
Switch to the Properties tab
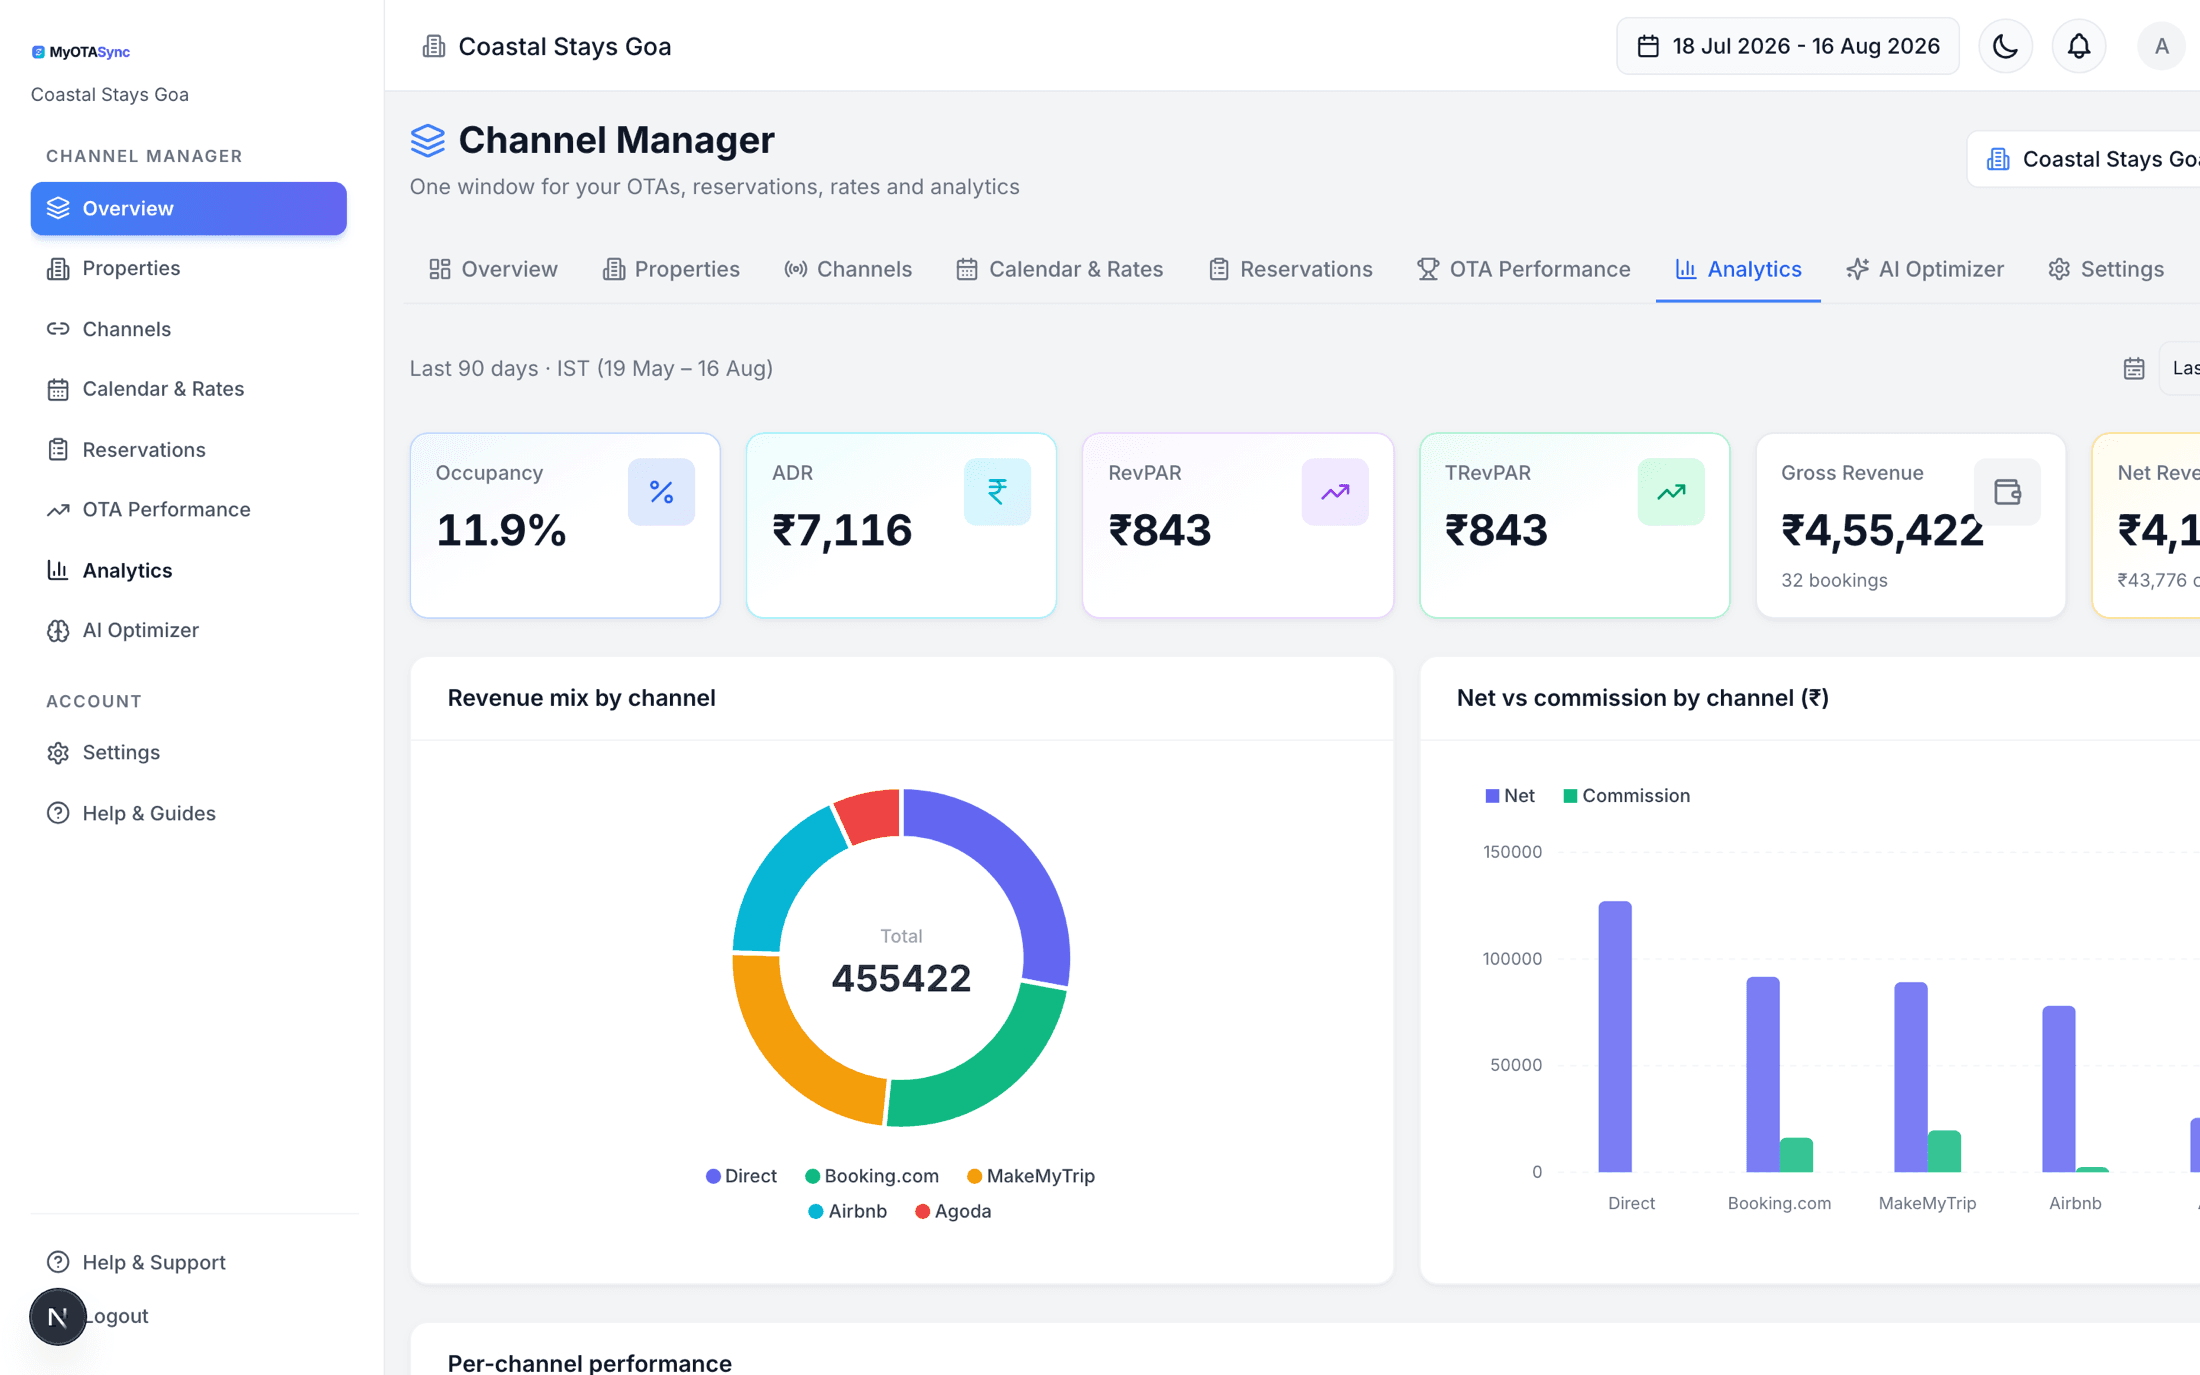point(671,269)
